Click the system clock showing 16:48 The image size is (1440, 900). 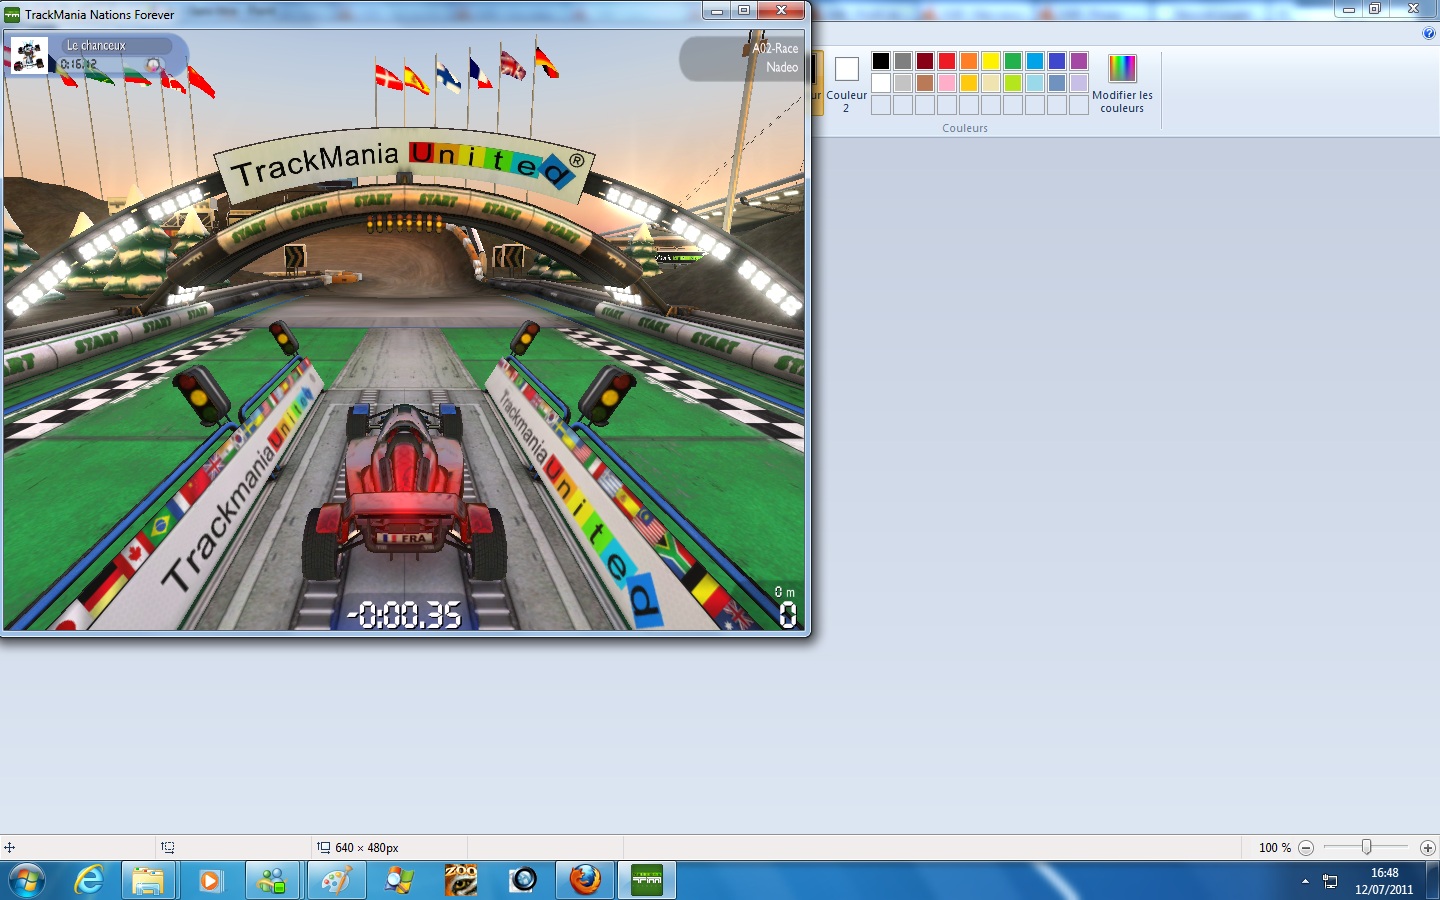[1384, 881]
